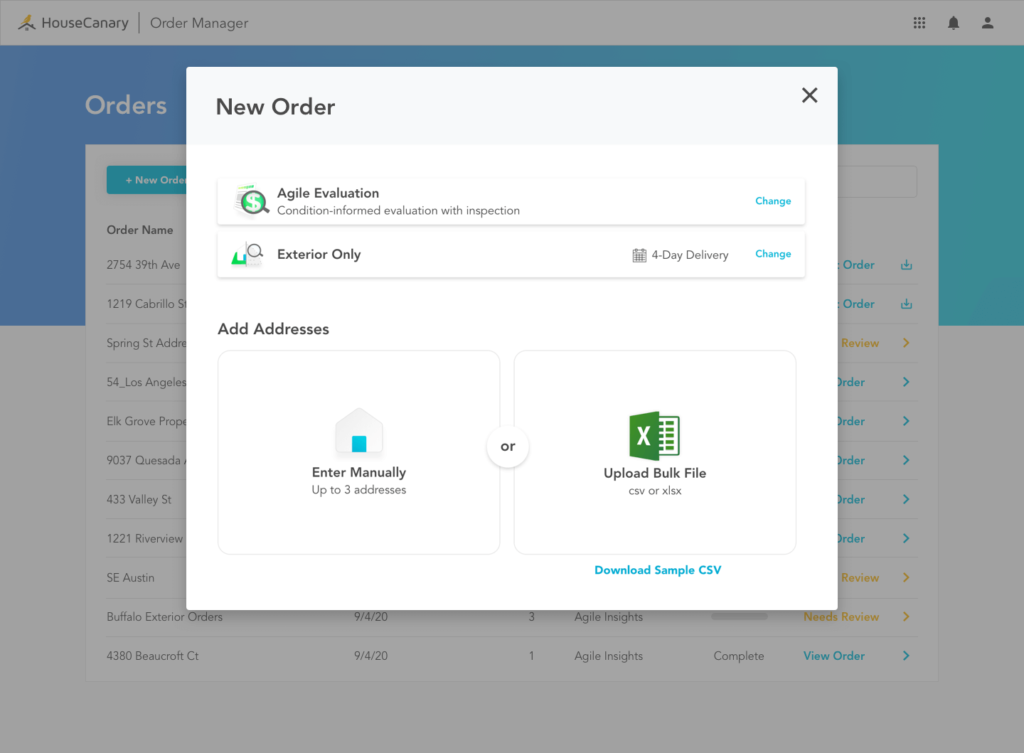Image resolution: width=1024 pixels, height=753 pixels.
Task: Click the apps grid icon in header
Action: pyautogui.click(x=919, y=23)
